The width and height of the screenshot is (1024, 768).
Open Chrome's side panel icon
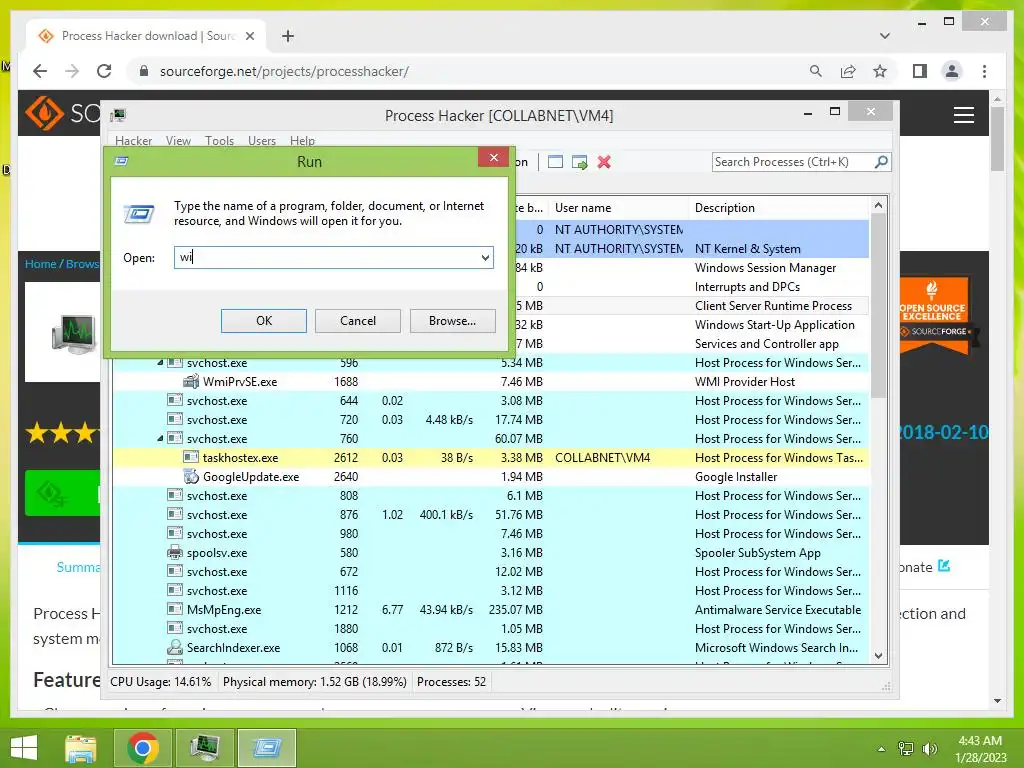click(x=920, y=71)
